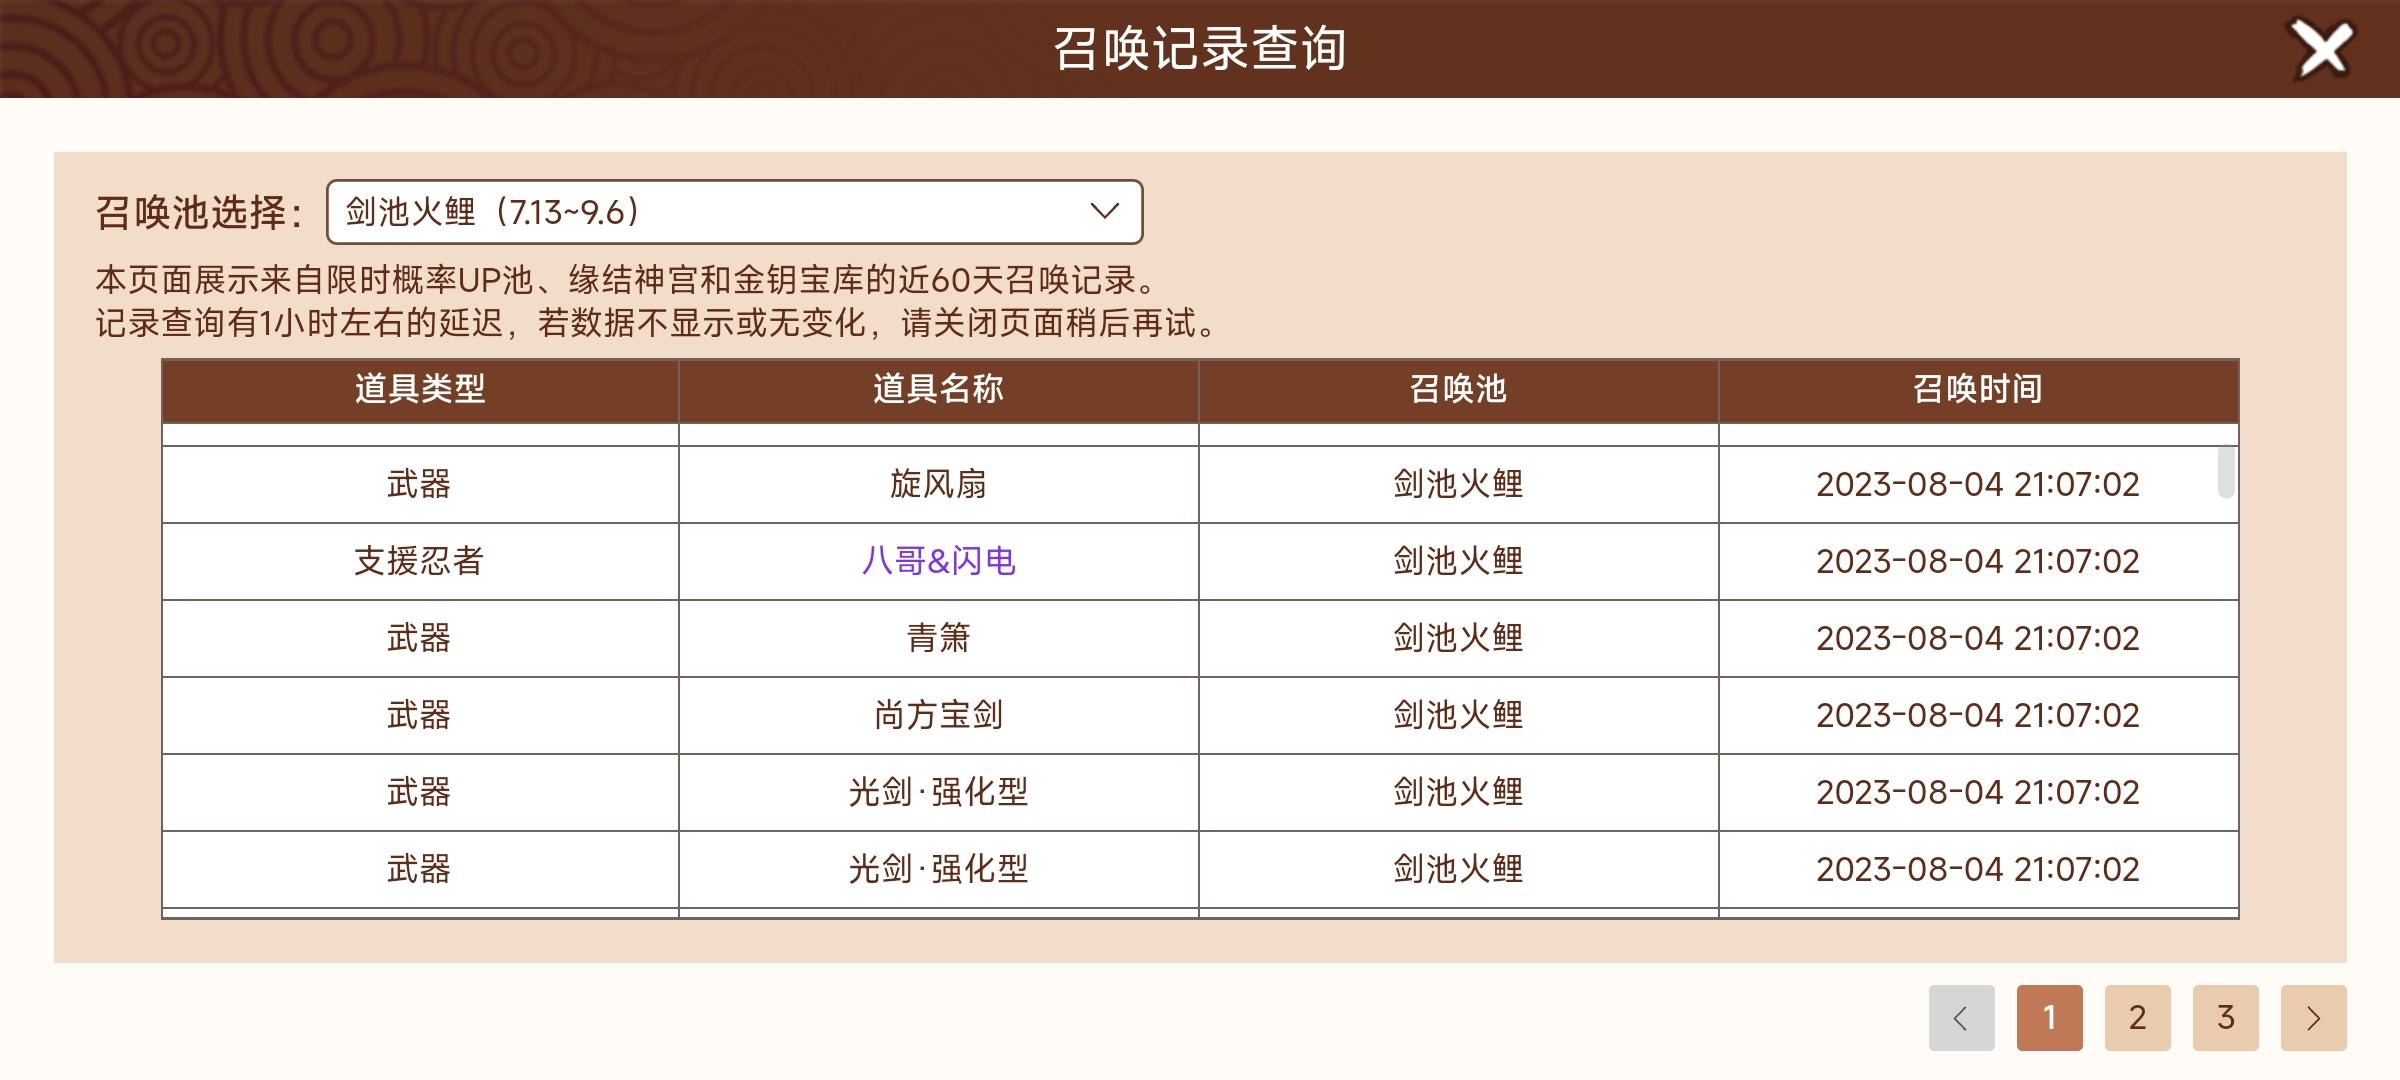Select the 尚方宝剑 weapon entry
The image size is (2400, 1080).
938,716
